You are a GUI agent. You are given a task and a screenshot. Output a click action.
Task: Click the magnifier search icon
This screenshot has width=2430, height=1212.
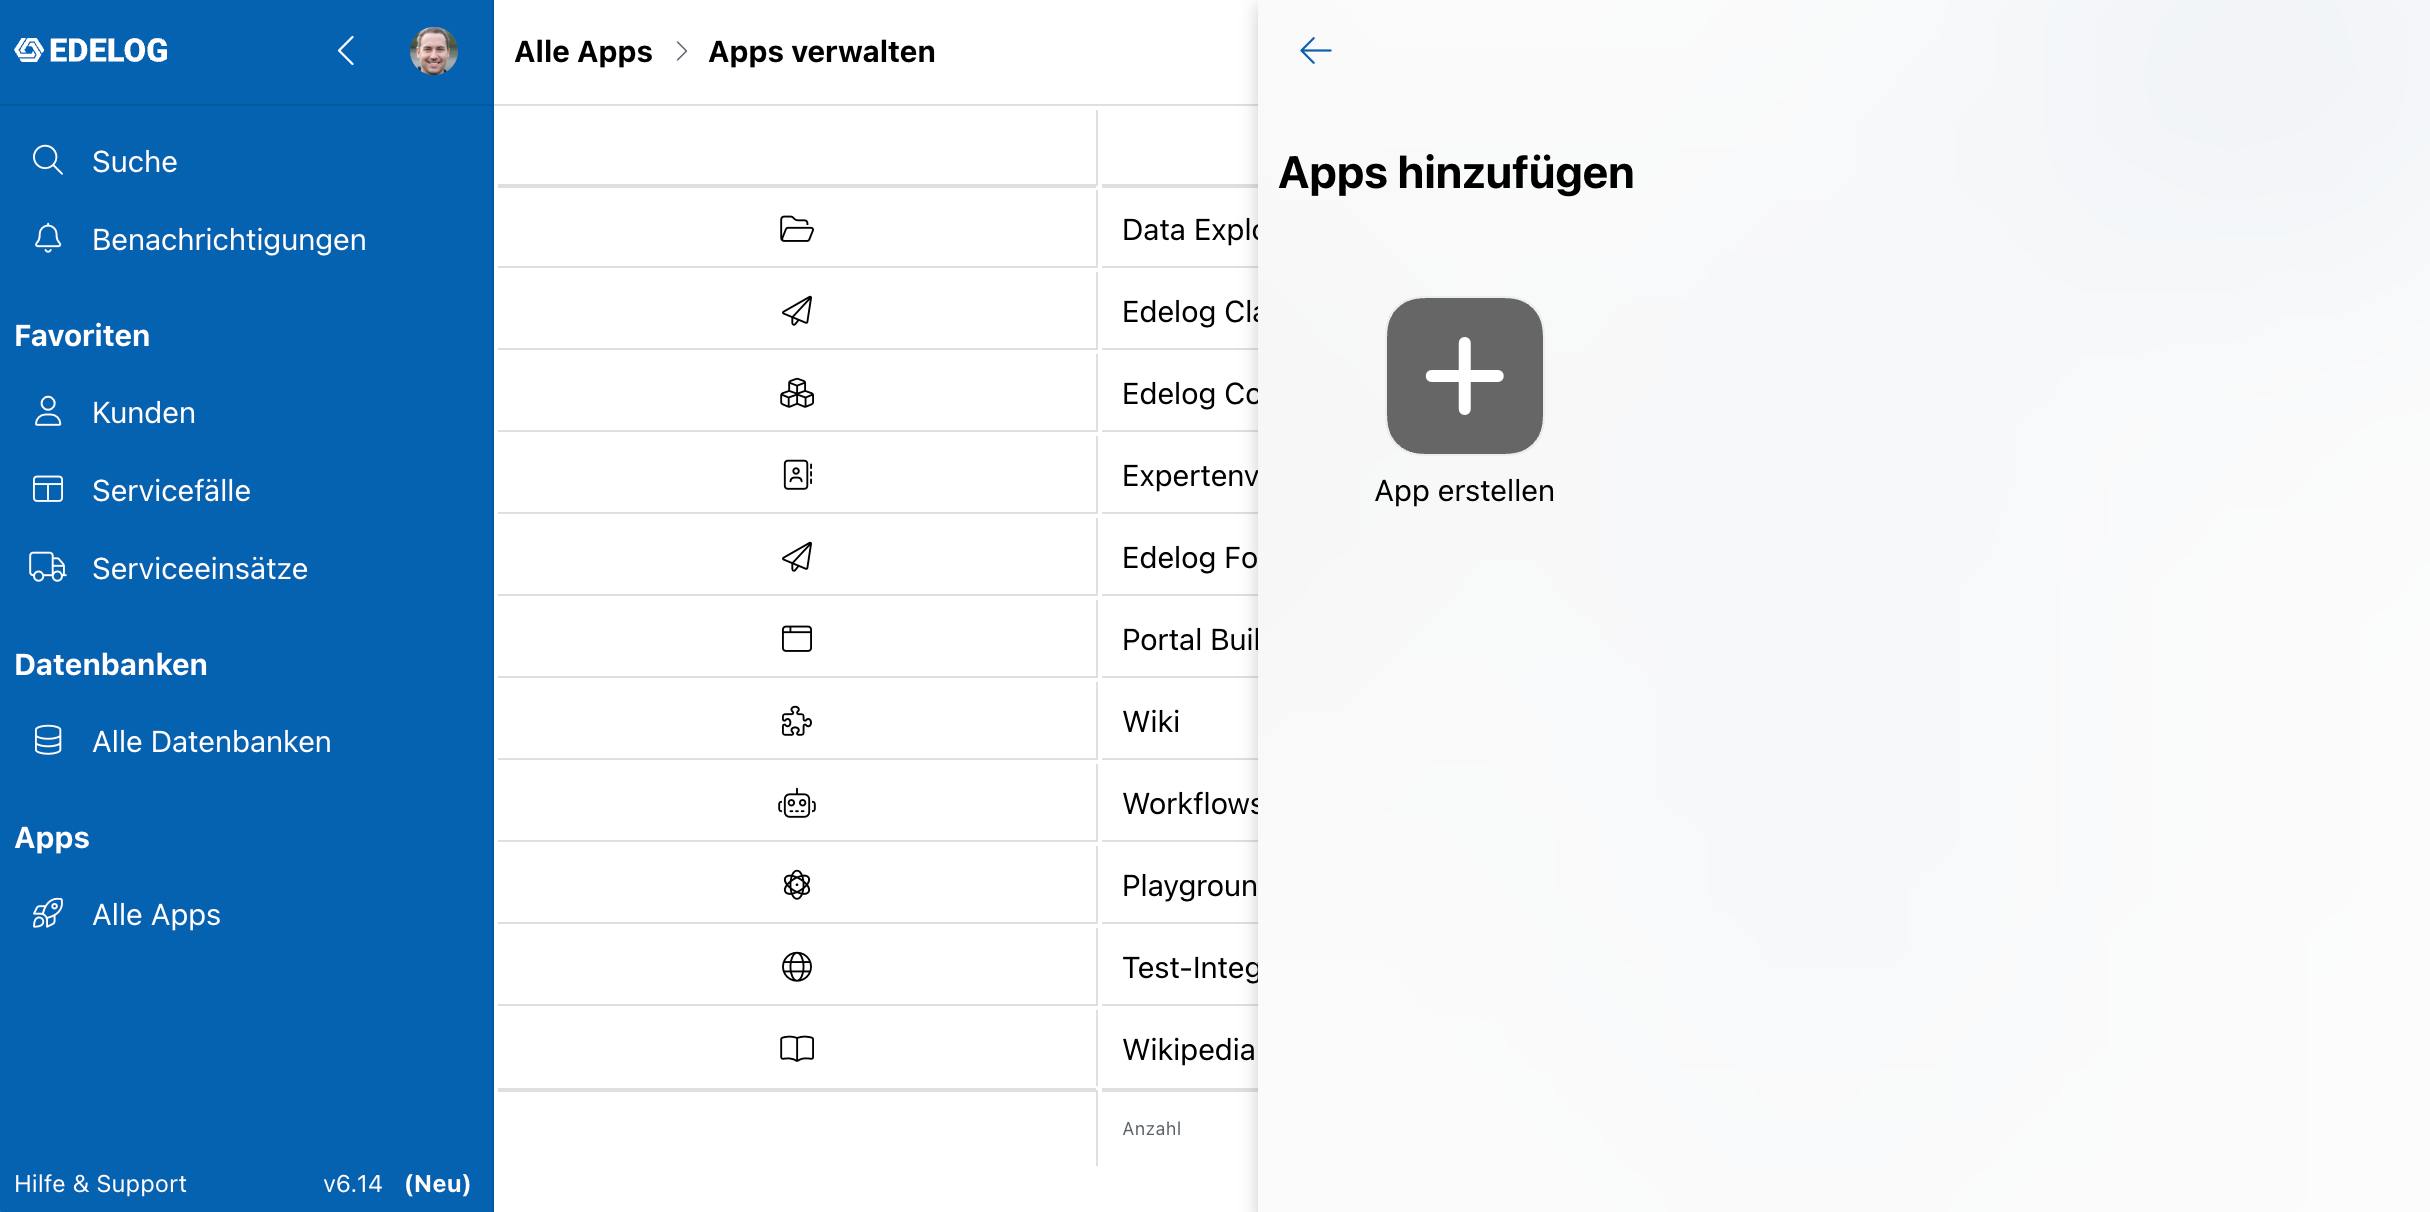tap(48, 160)
